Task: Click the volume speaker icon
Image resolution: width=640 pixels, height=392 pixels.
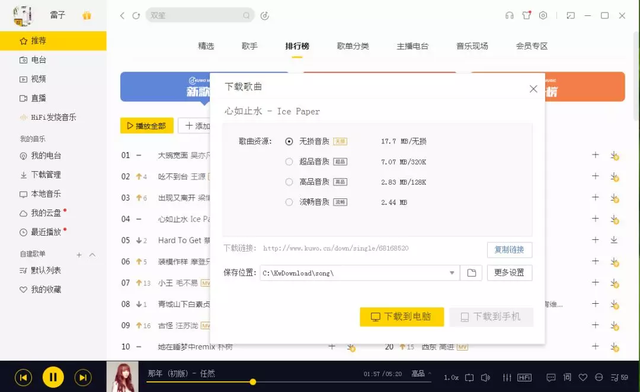Action: [x=485, y=378]
